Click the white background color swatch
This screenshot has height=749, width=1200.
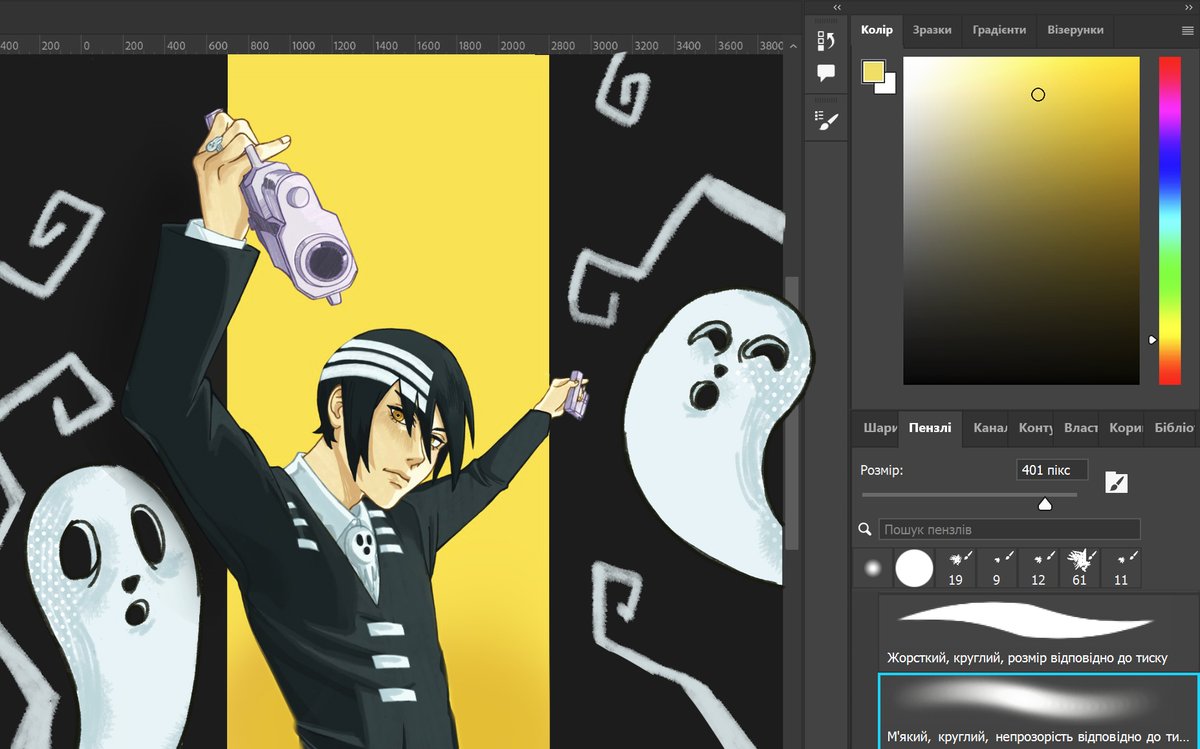coord(888,87)
